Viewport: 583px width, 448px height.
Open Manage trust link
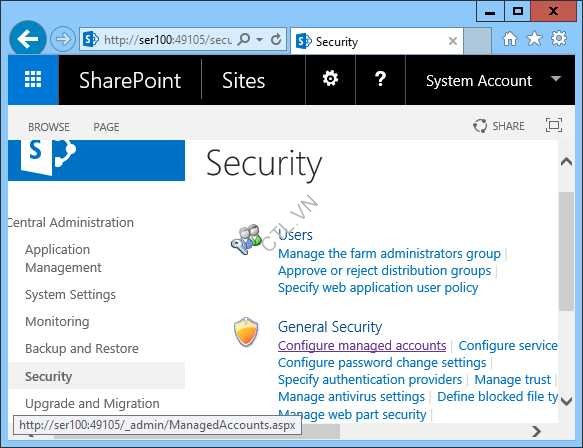point(512,380)
